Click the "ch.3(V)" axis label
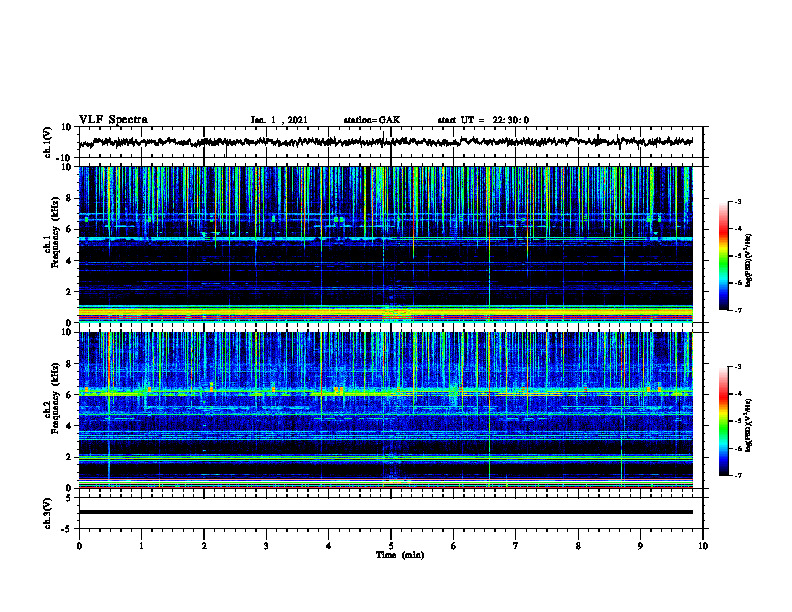The image size is (792, 612). click(x=48, y=513)
